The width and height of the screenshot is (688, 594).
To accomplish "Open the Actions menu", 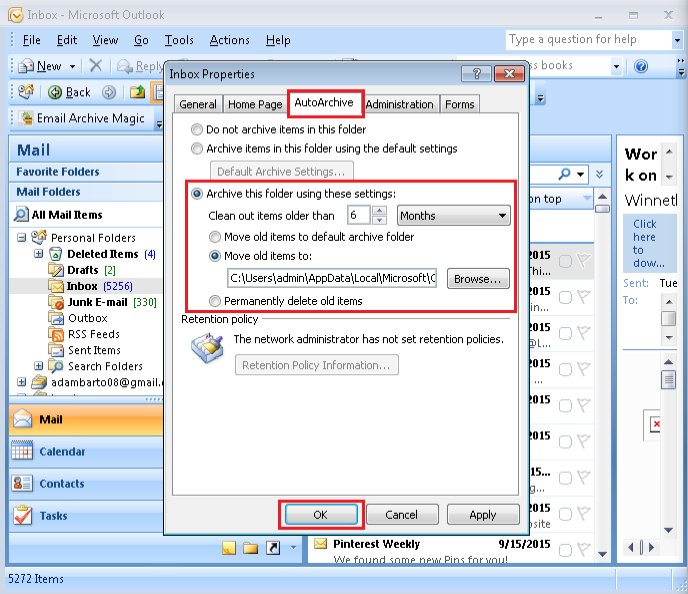I will [x=229, y=40].
